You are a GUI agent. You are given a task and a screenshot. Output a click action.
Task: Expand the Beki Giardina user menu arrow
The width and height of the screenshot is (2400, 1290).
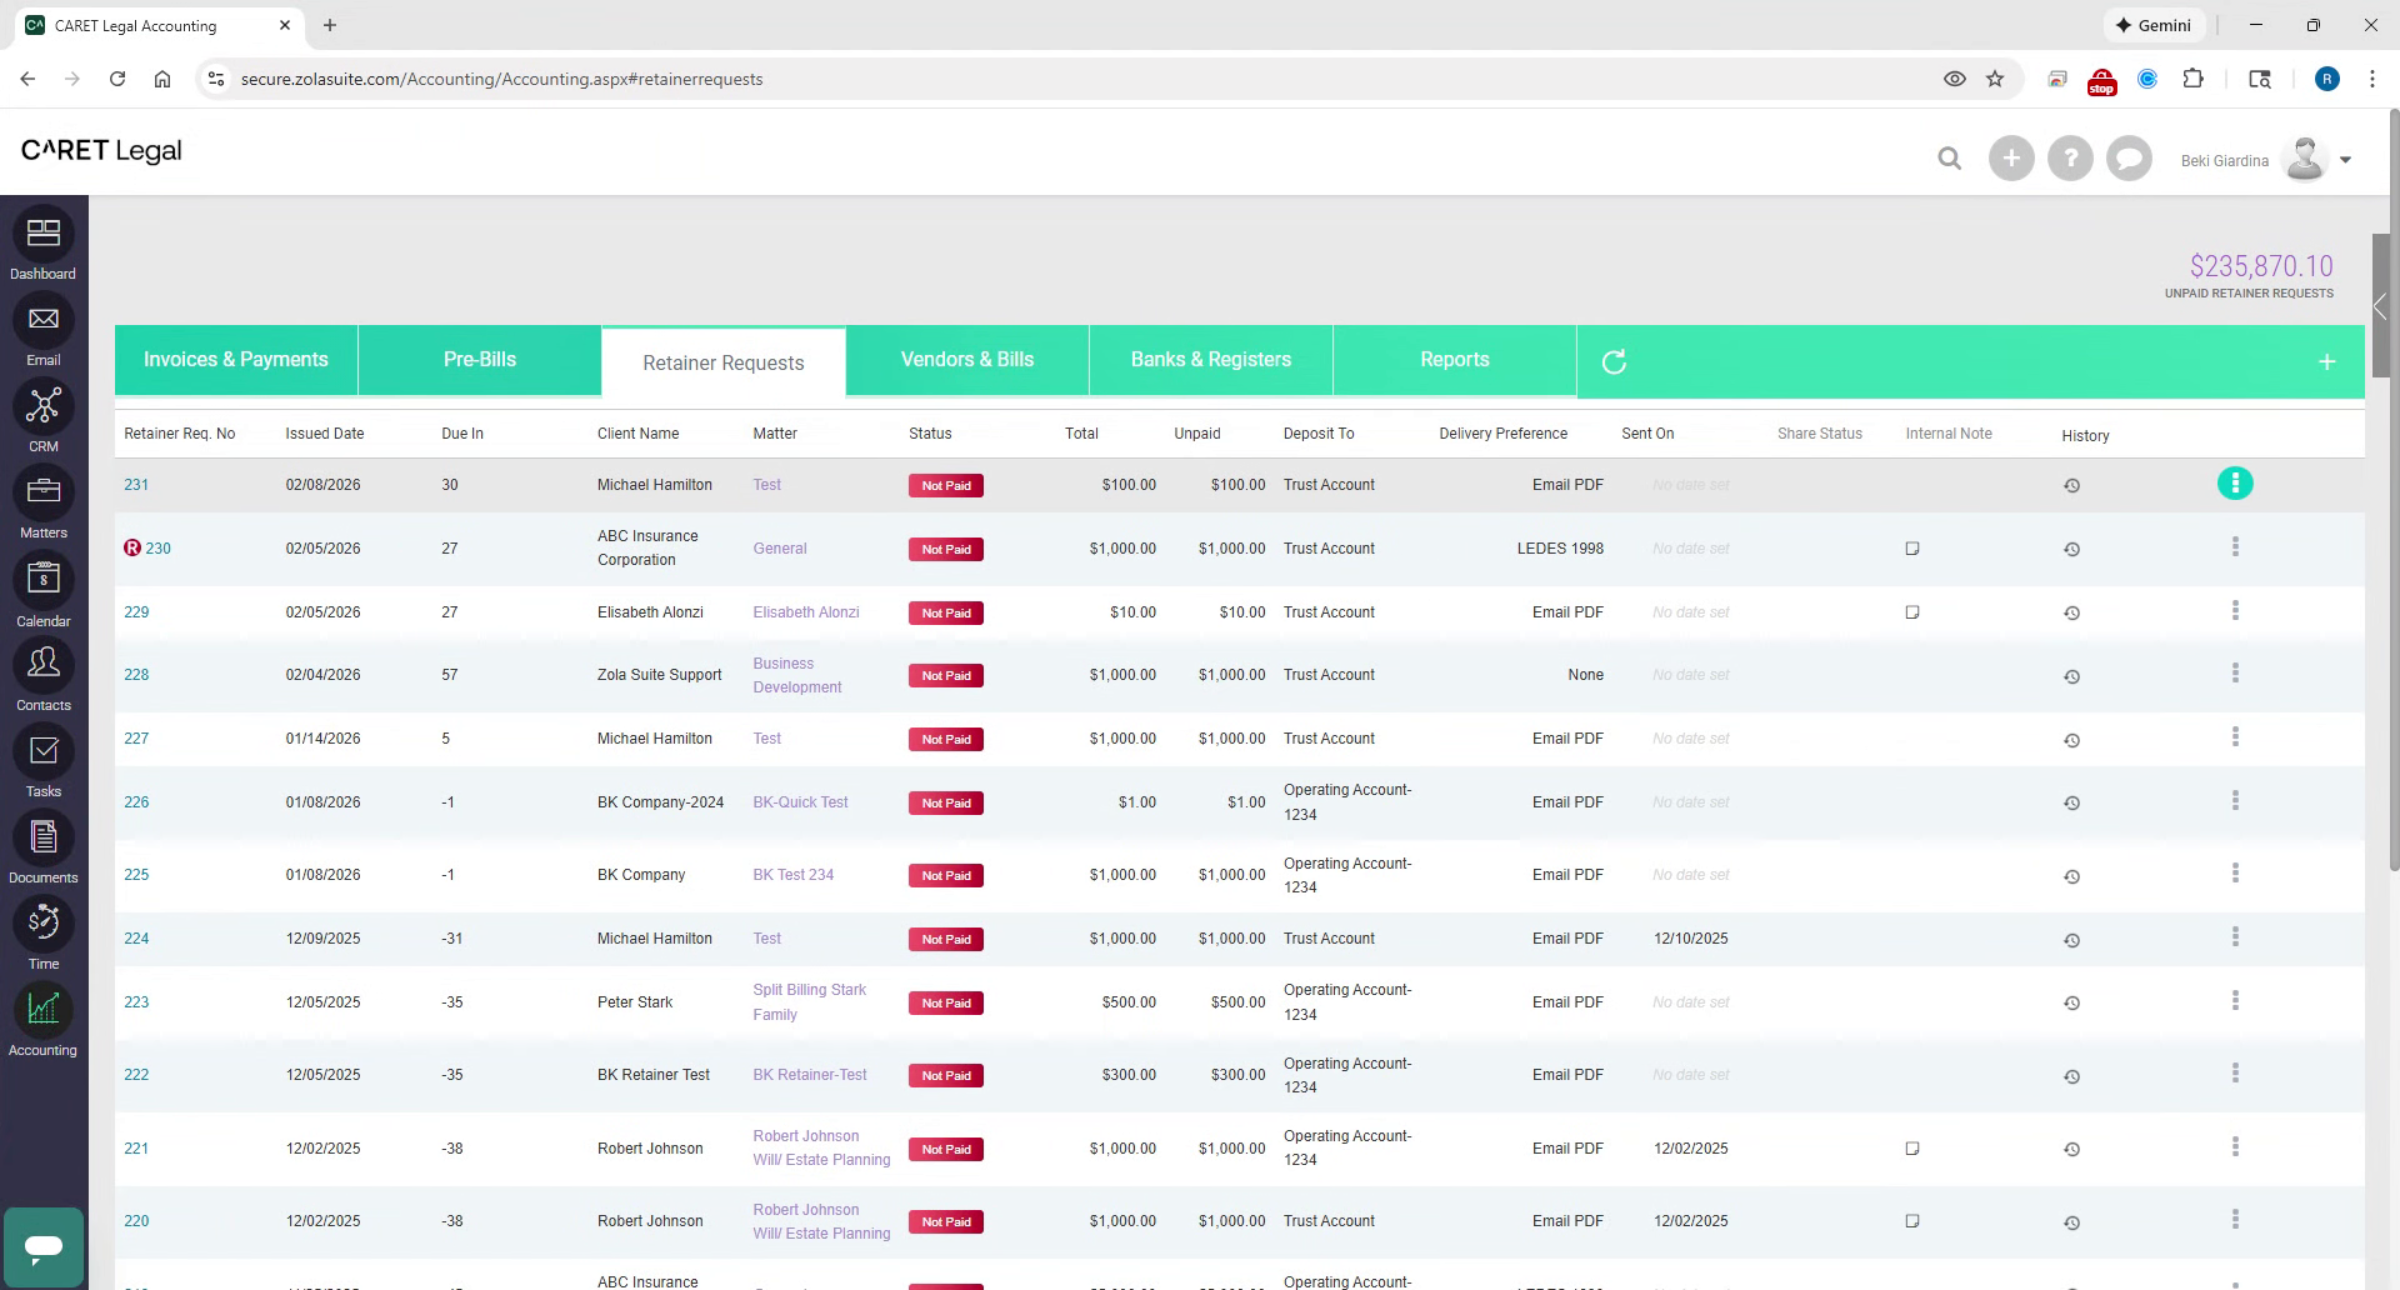point(2346,160)
